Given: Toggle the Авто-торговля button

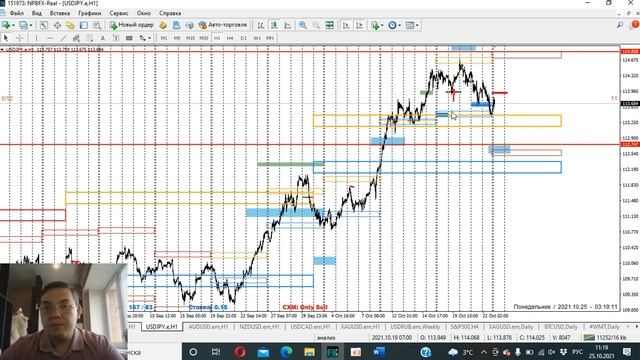Looking at the screenshot, I should 222,25.
